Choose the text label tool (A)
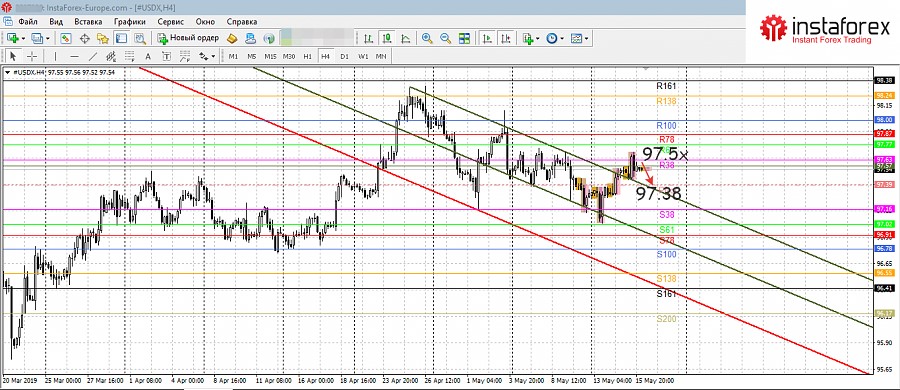The height and width of the screenshot is (390, 900). tap(148, 56)
